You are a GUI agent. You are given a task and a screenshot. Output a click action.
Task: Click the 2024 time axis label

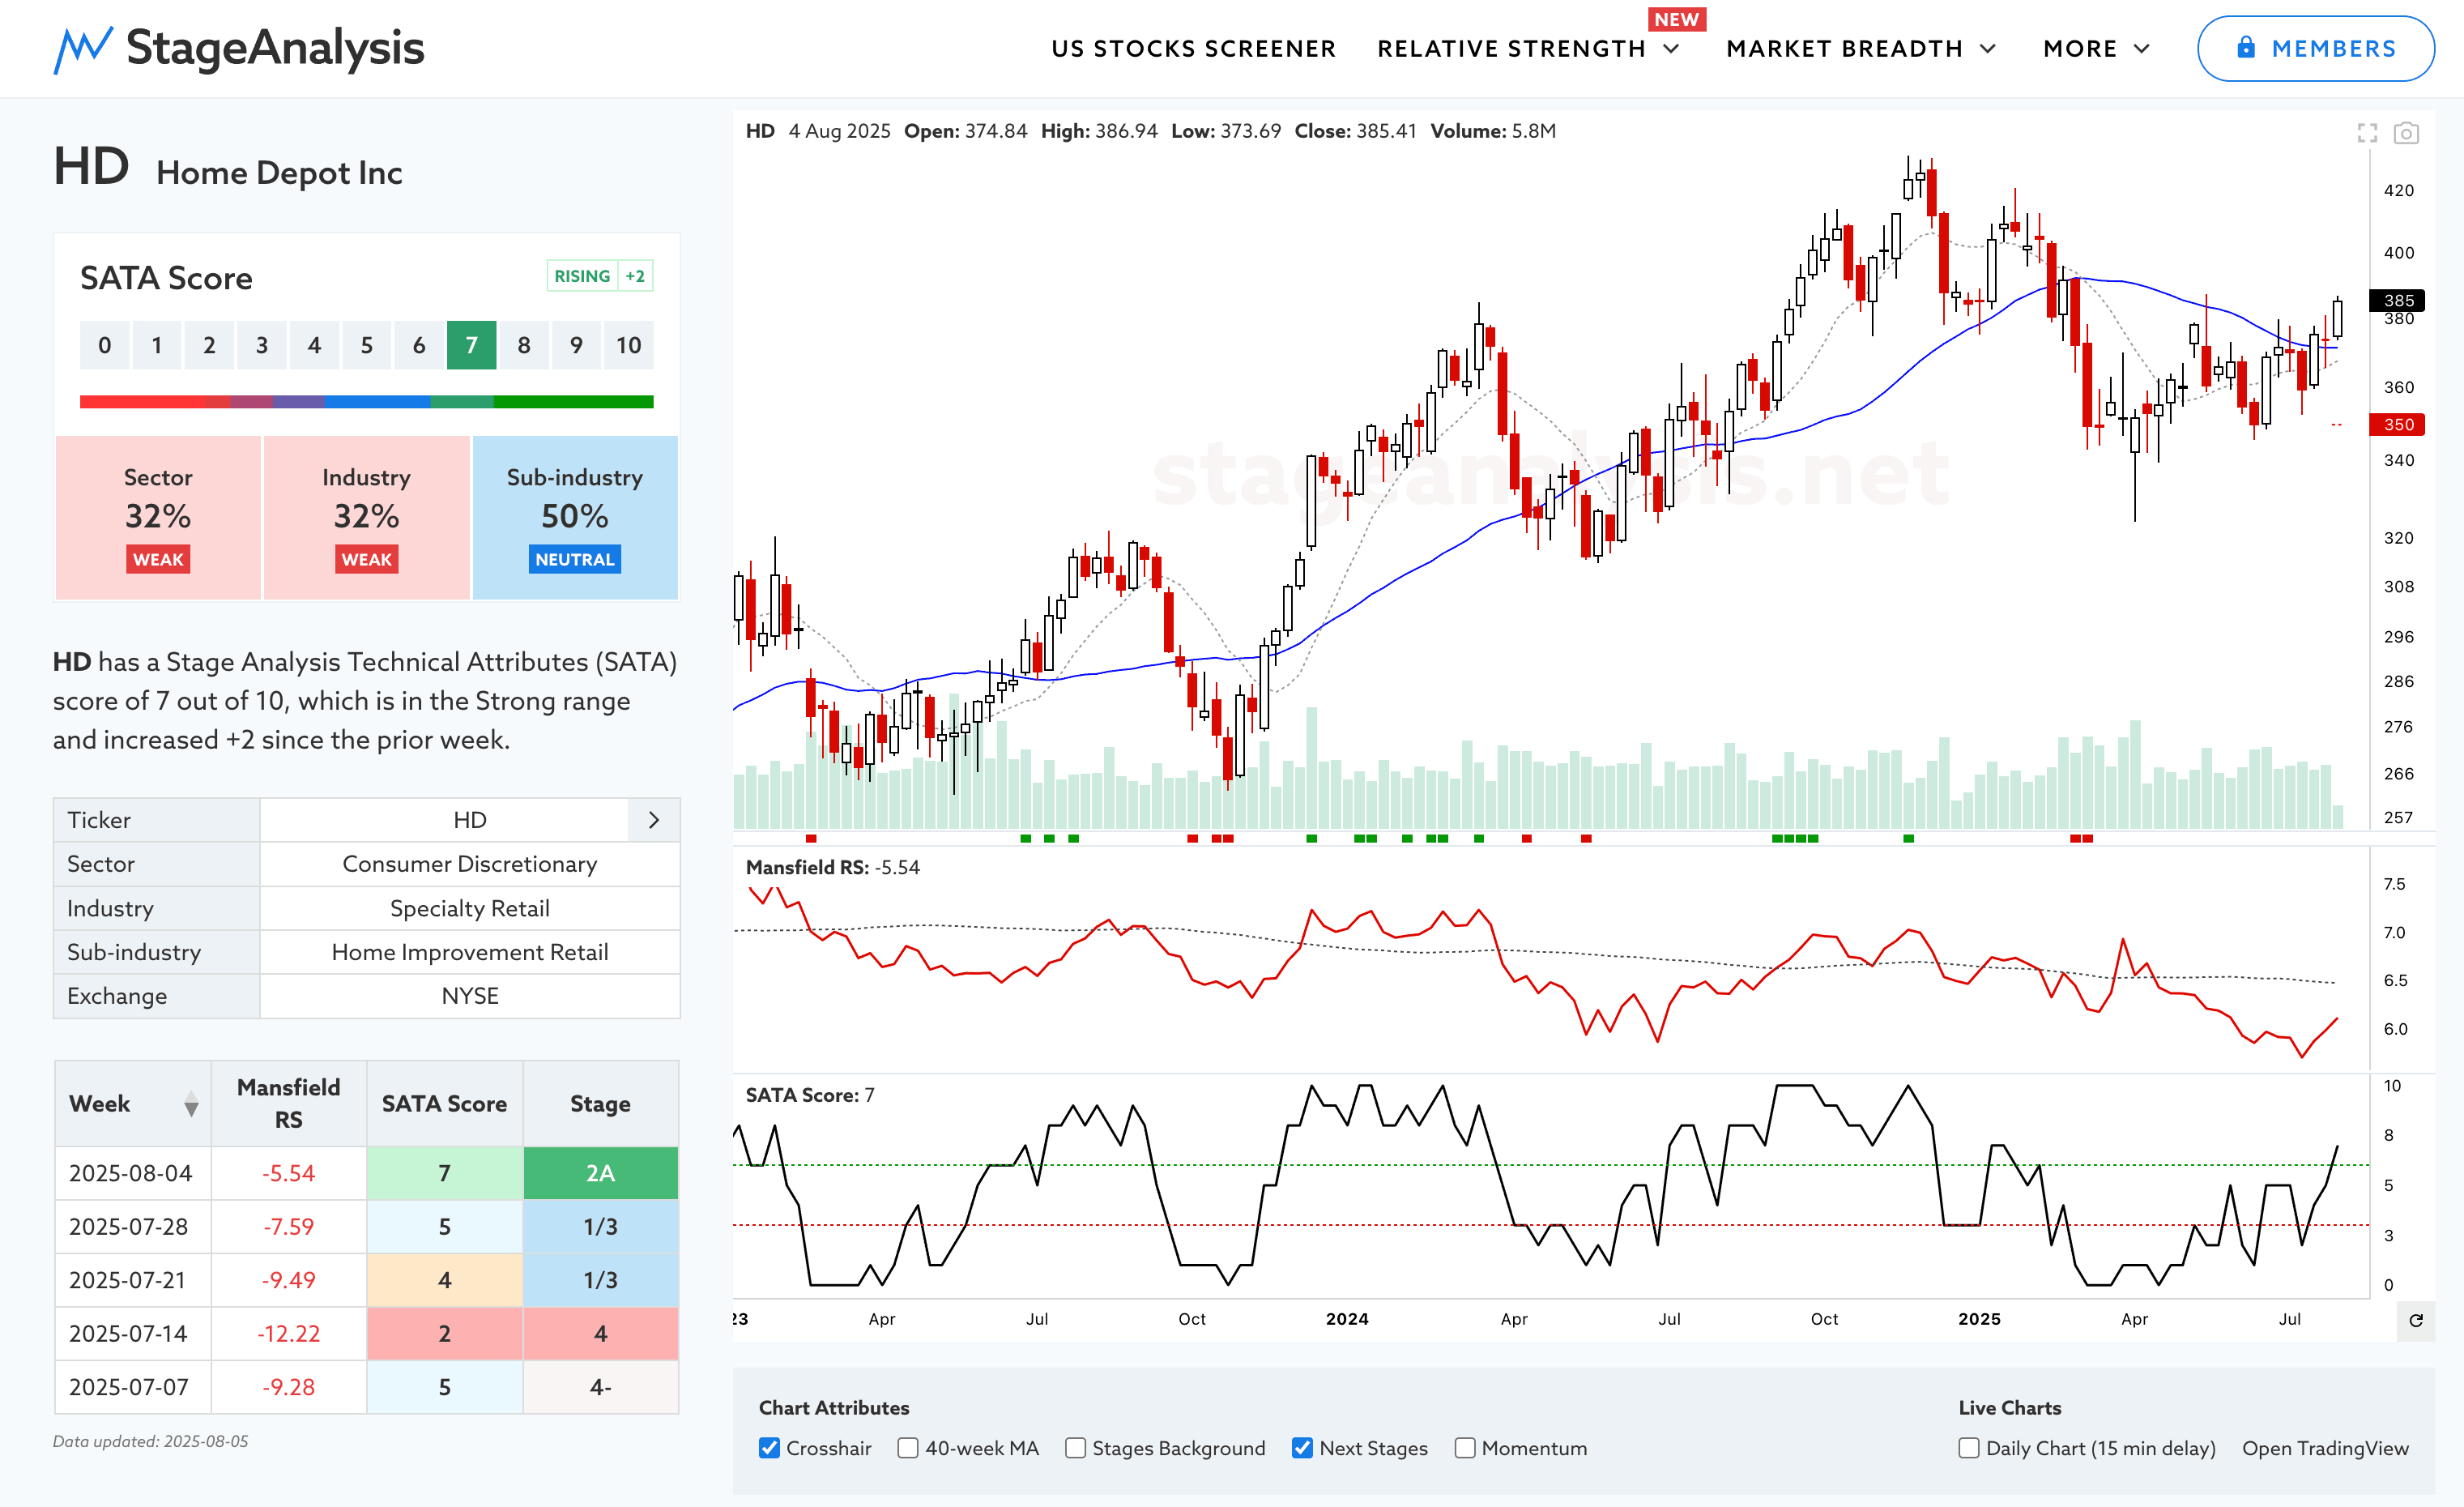tap(1347, 1319)
